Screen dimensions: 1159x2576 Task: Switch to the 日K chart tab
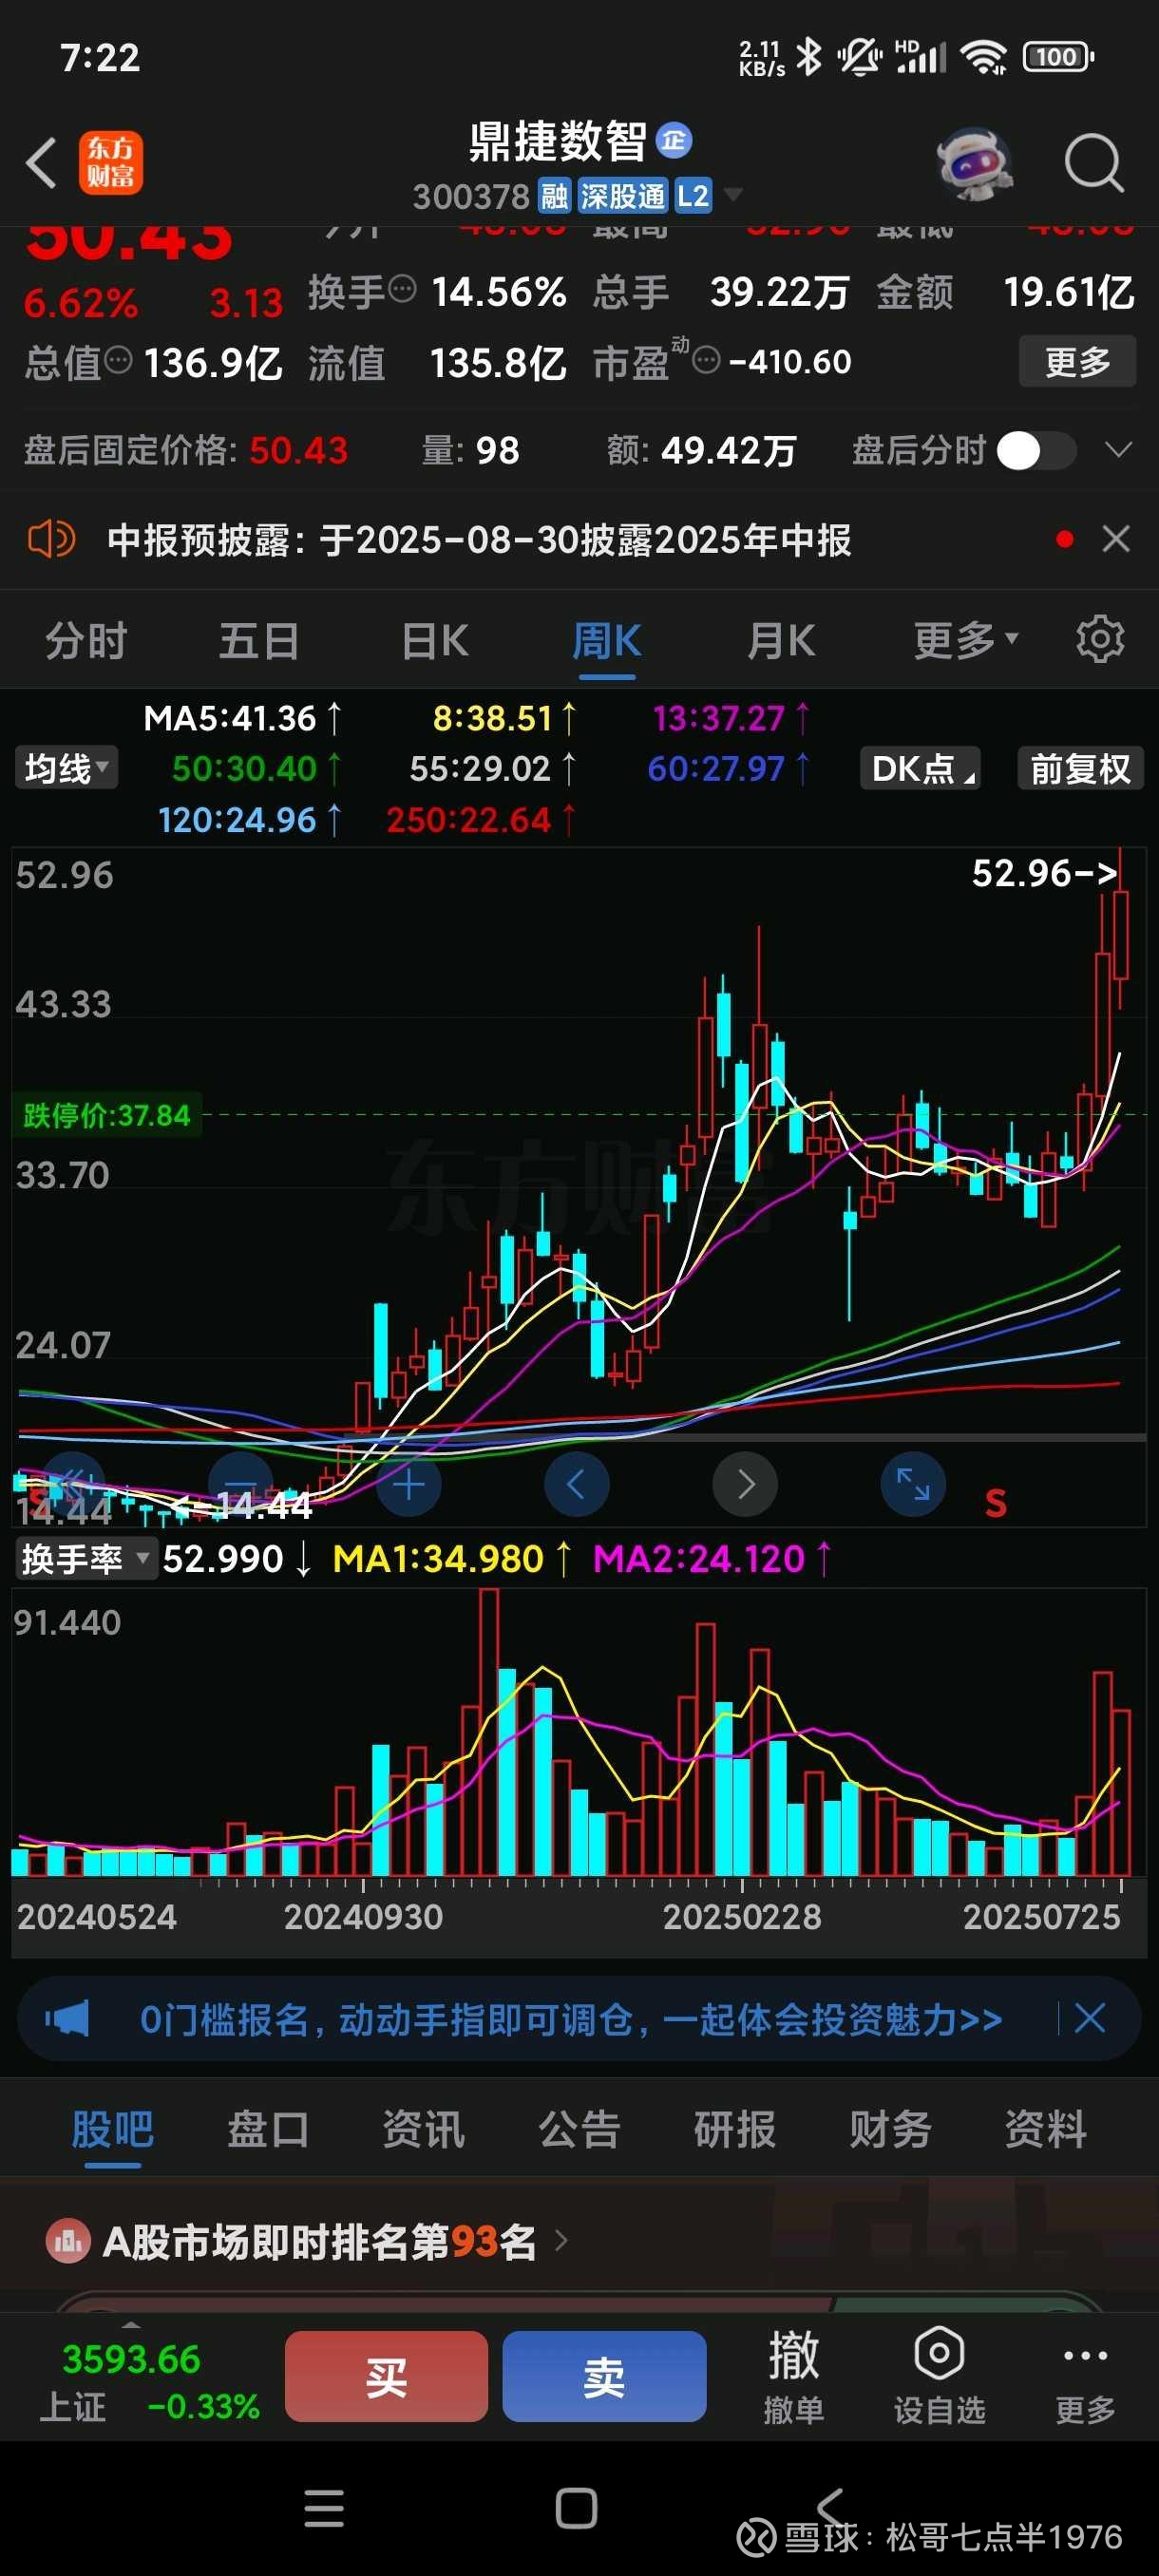click(x=435, y=641)
